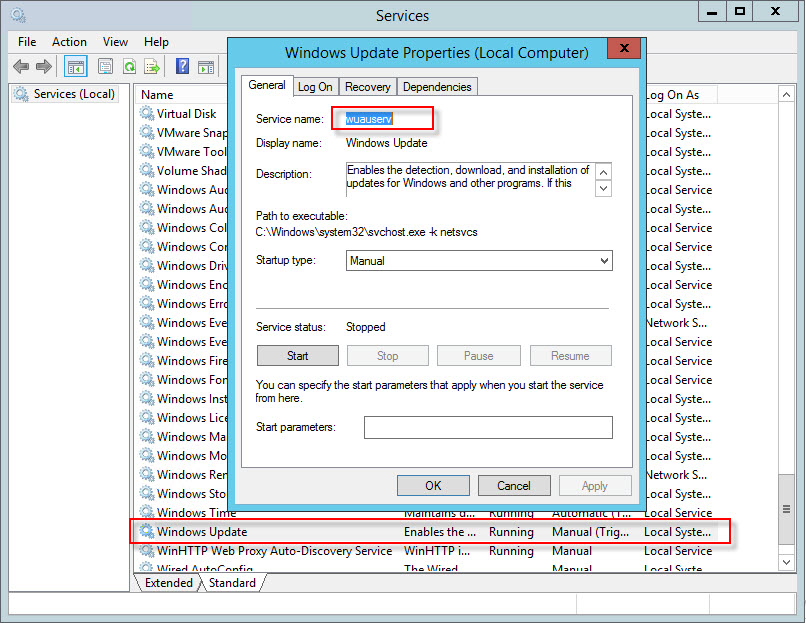
Task: Click the Start service button
Action: [x=298, y=356]
